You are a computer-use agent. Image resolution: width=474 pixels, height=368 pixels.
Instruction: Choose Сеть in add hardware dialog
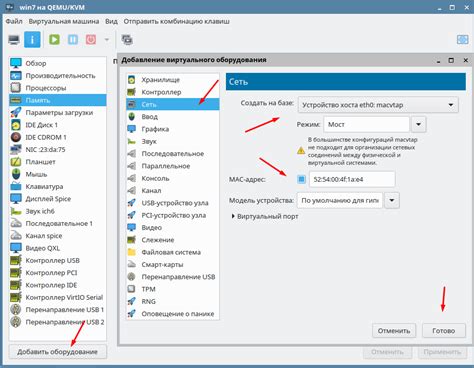coord(173,104)
